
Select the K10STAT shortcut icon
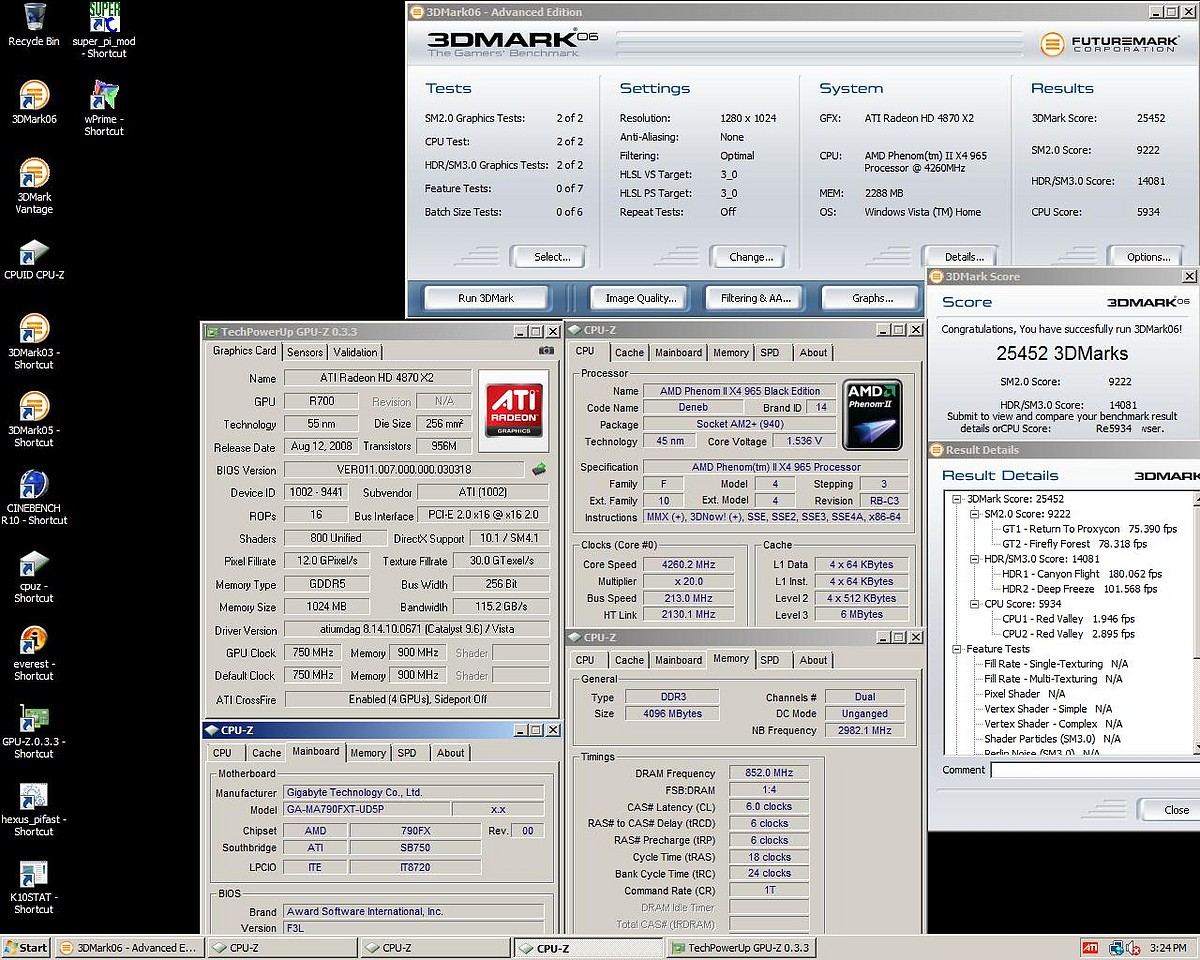tap(34, 888)
